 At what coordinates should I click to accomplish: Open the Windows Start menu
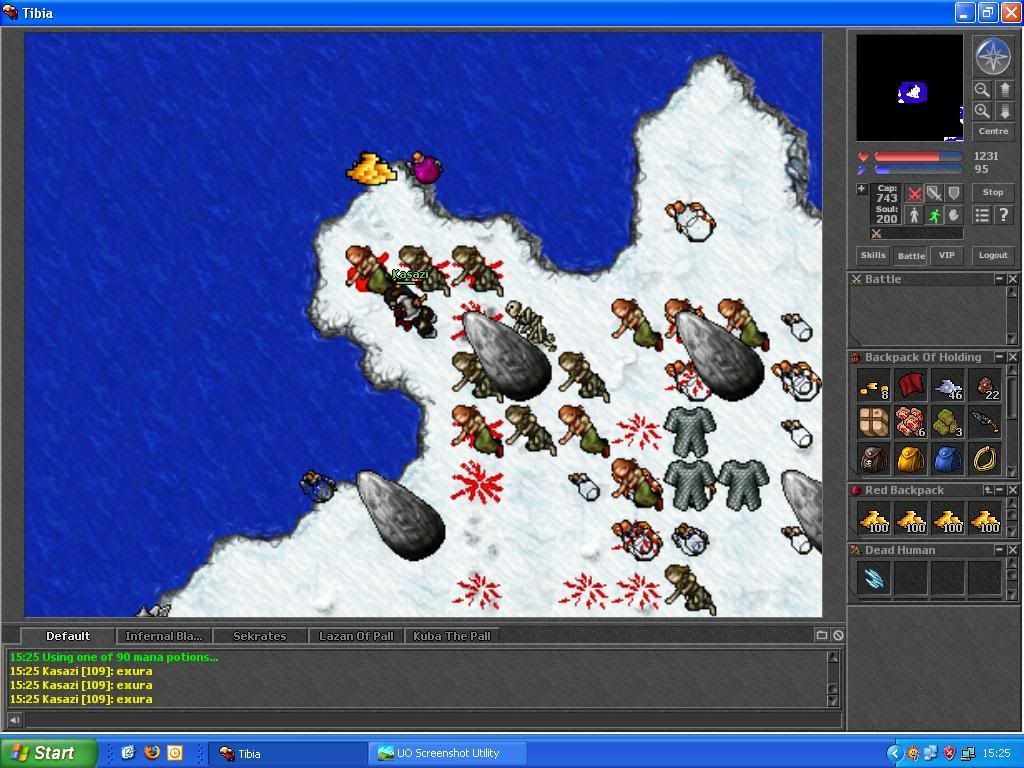(48, 753)
